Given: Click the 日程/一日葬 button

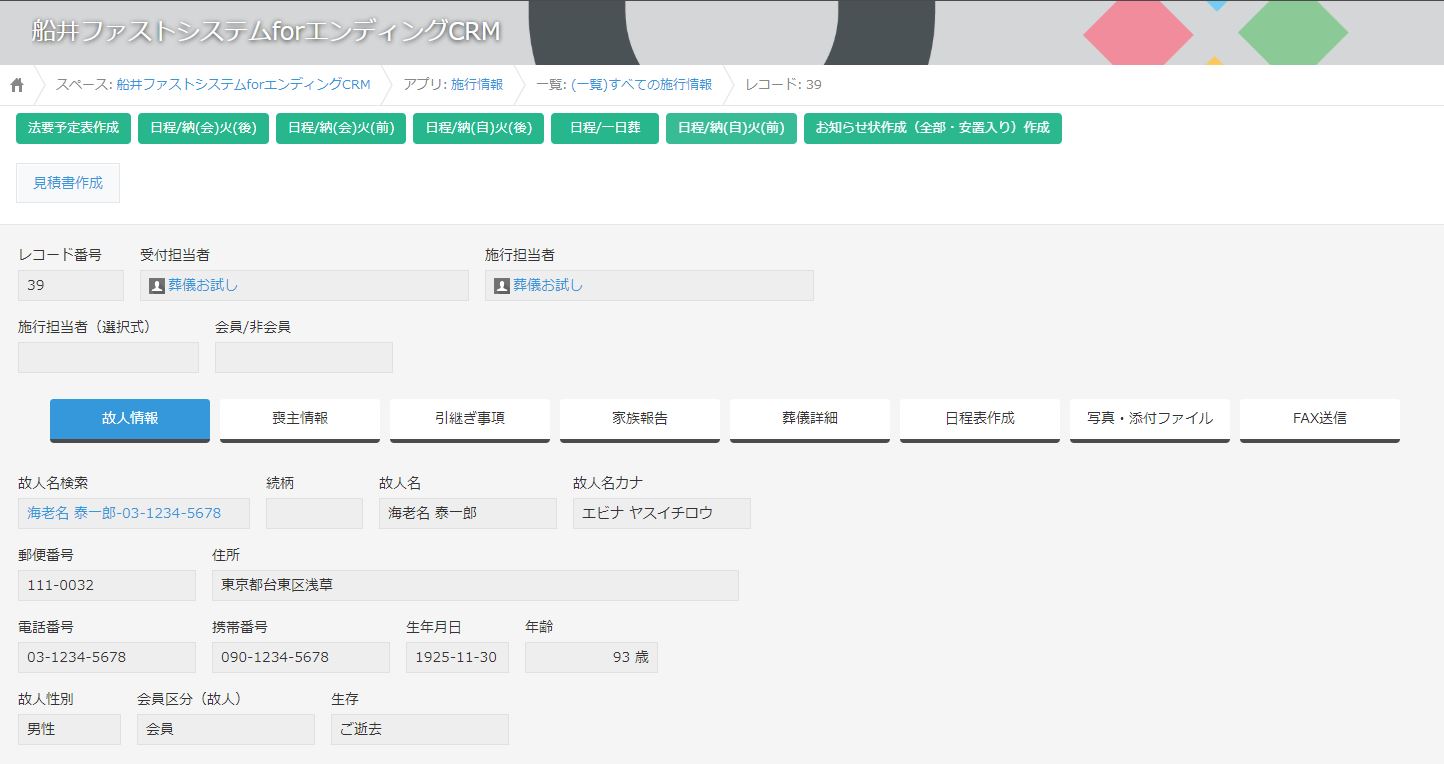Looking at the screenshot, I should pos(605,128).
